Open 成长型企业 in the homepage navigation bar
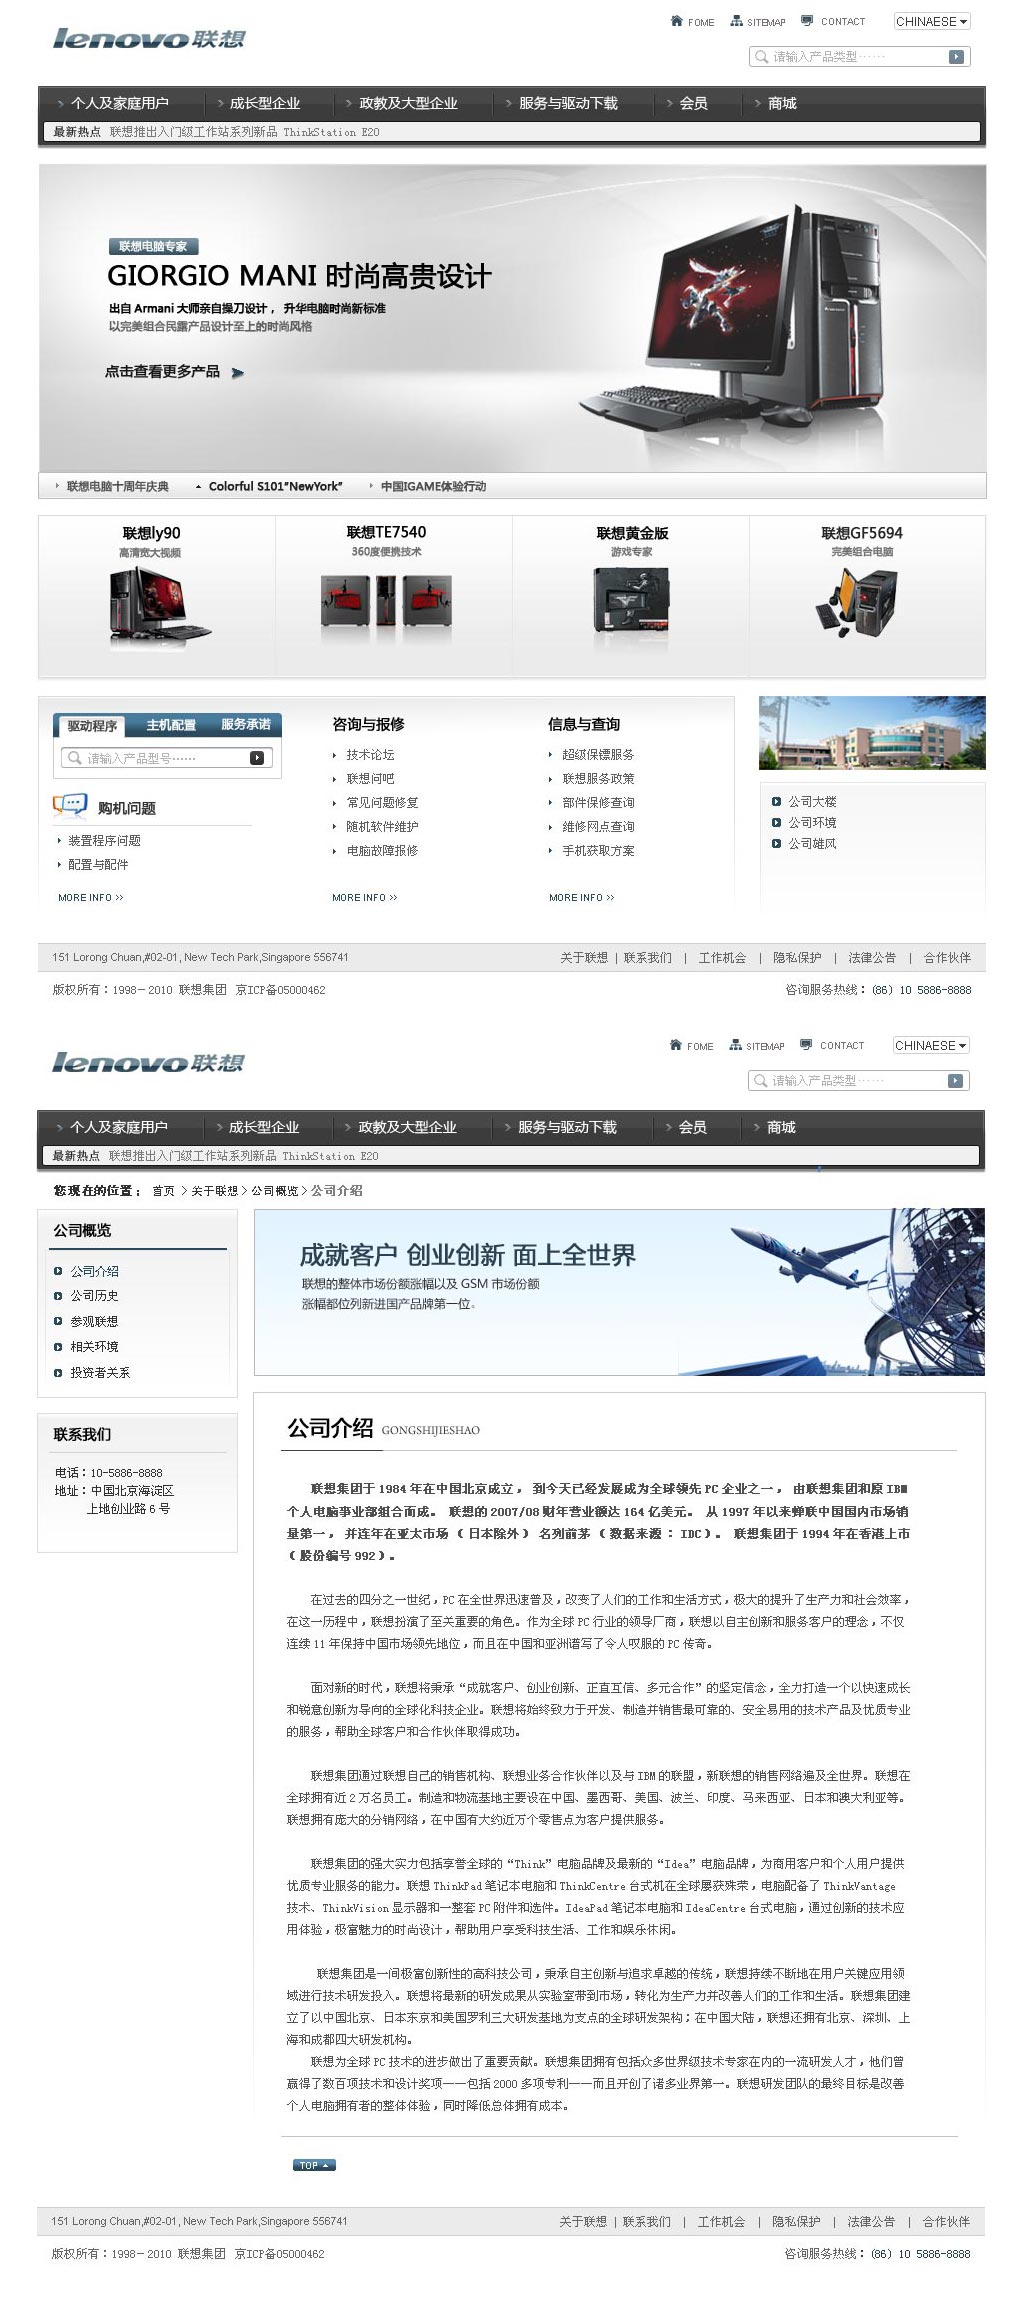Viewport: 1024px width, 2301px height. [x=264, y=103]
